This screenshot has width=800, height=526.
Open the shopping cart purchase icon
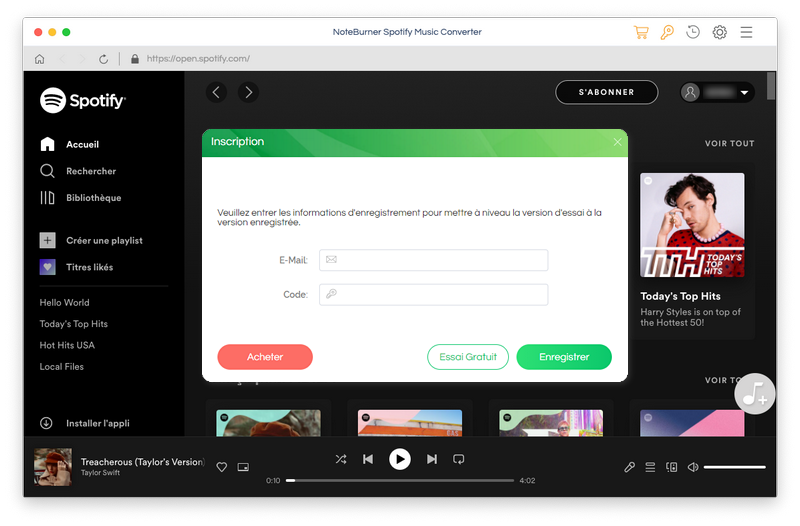point(641,32)
